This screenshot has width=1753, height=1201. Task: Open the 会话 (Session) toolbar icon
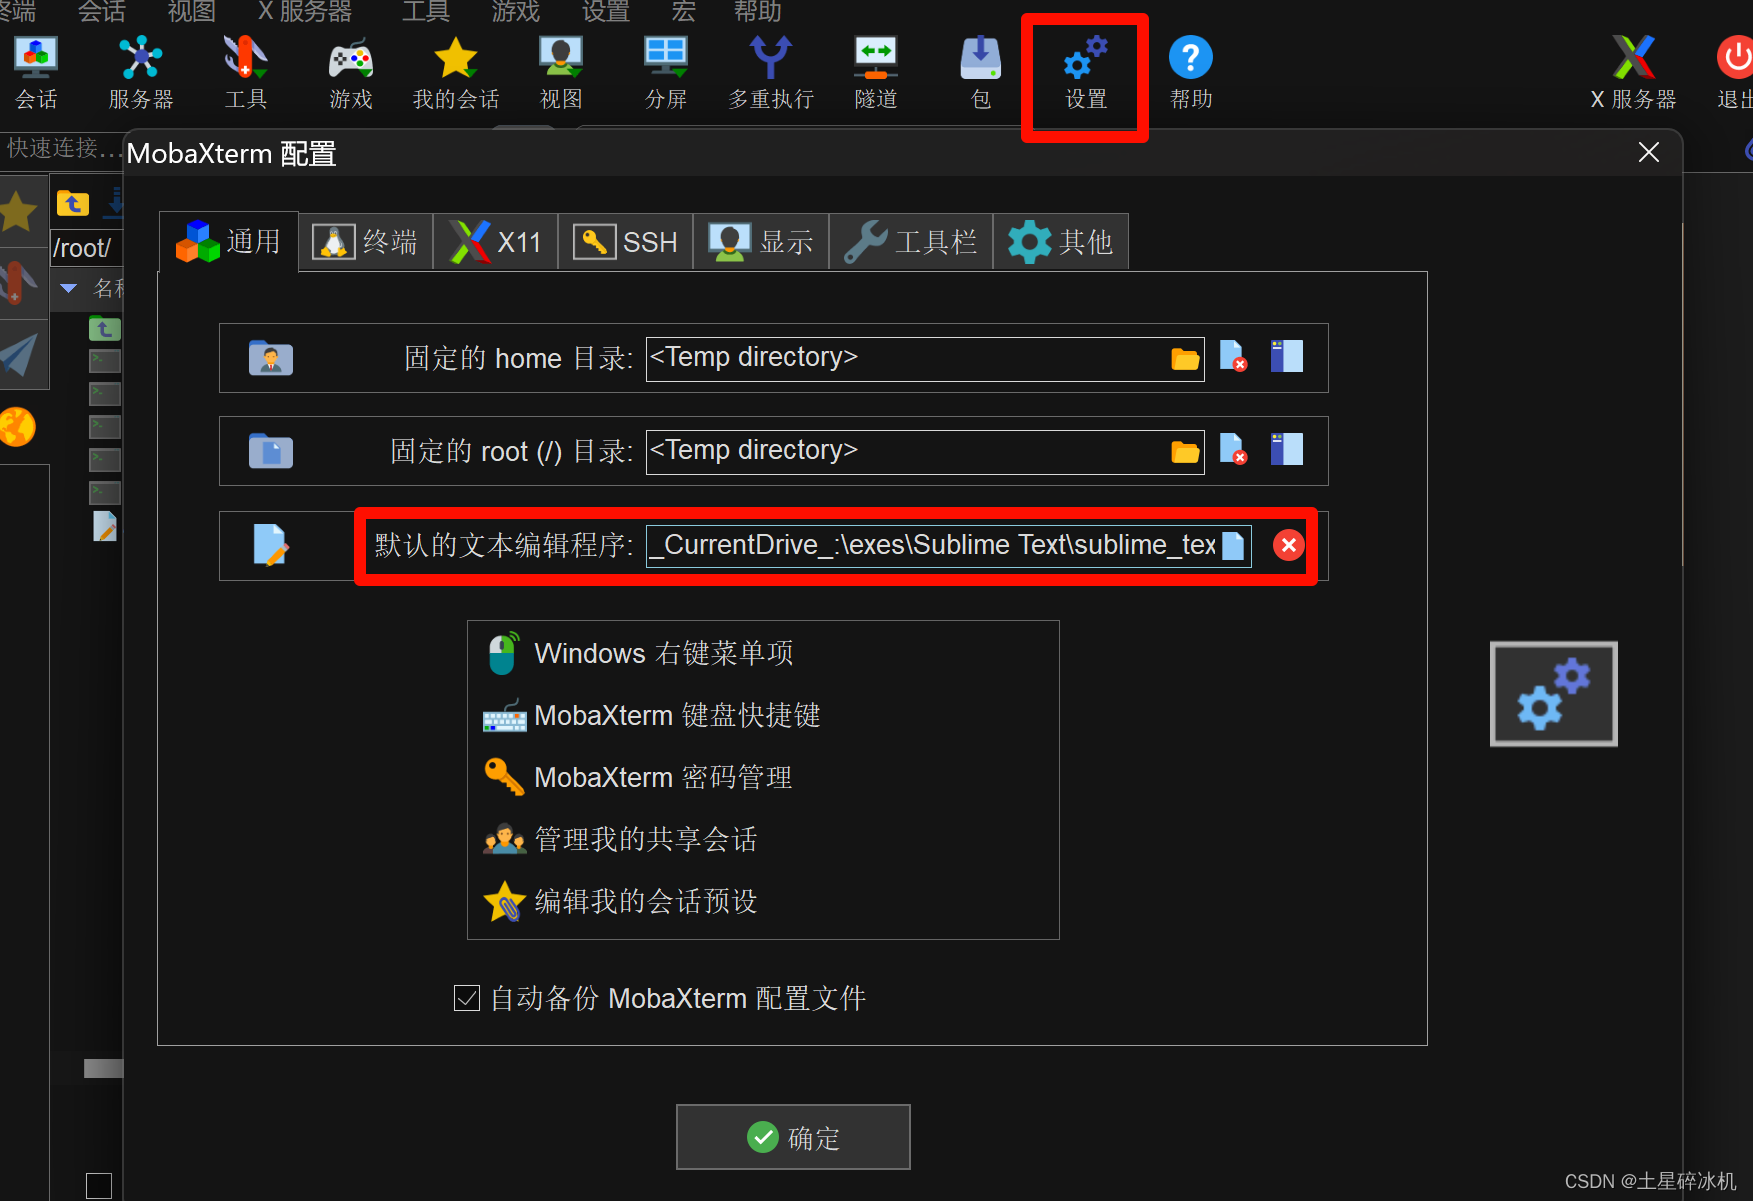pos(36,72)
